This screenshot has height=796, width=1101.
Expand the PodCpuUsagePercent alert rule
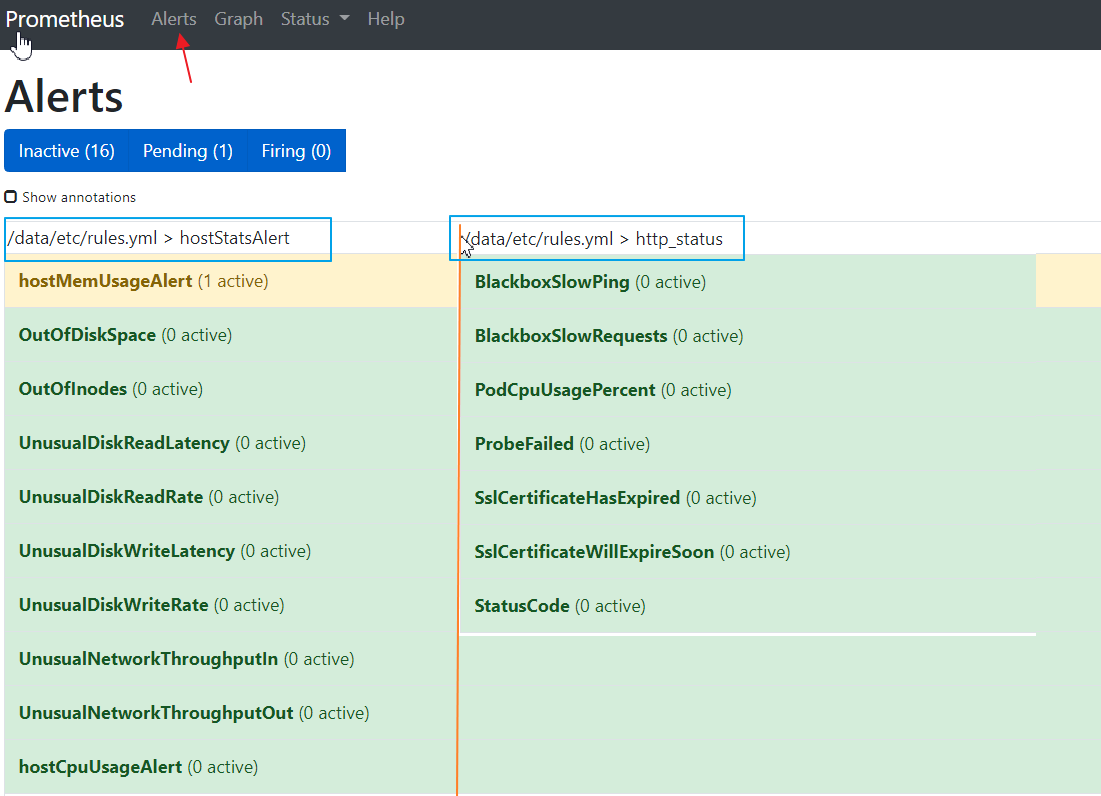tap(748, 390)
